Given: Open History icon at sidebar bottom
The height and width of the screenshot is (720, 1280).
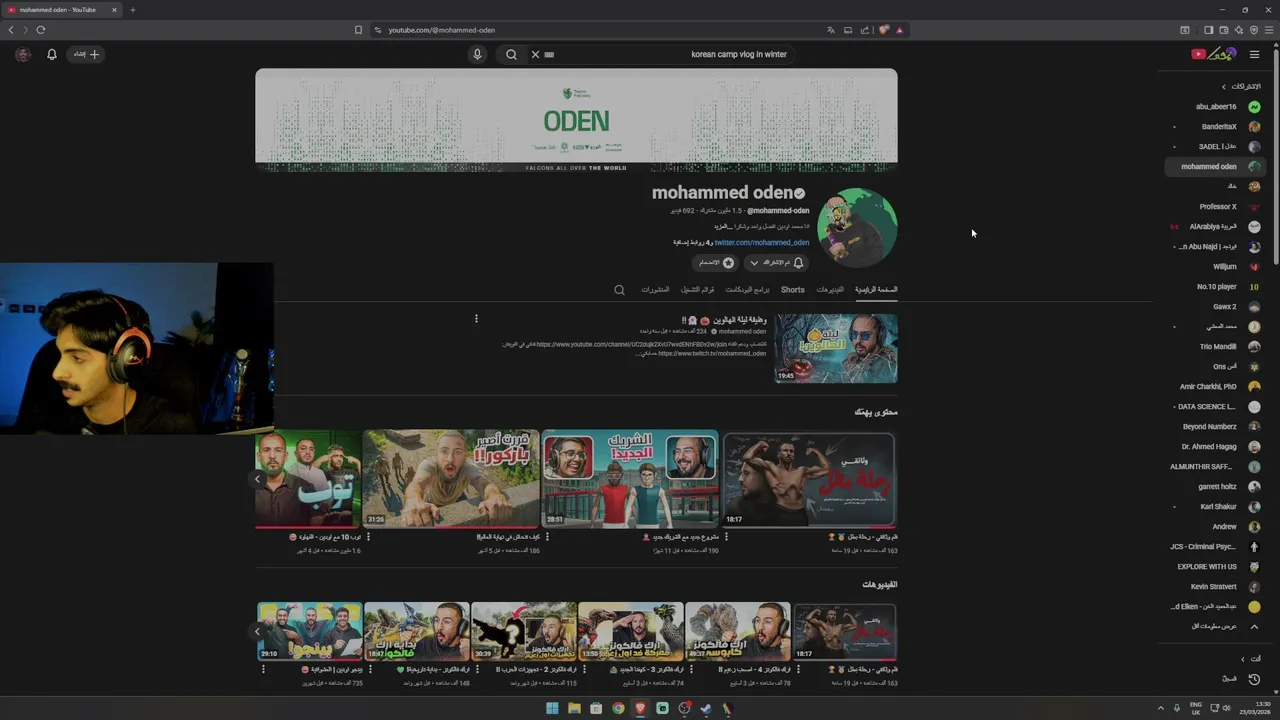Looking at the screenshot, I should (x=1254, y=679).
